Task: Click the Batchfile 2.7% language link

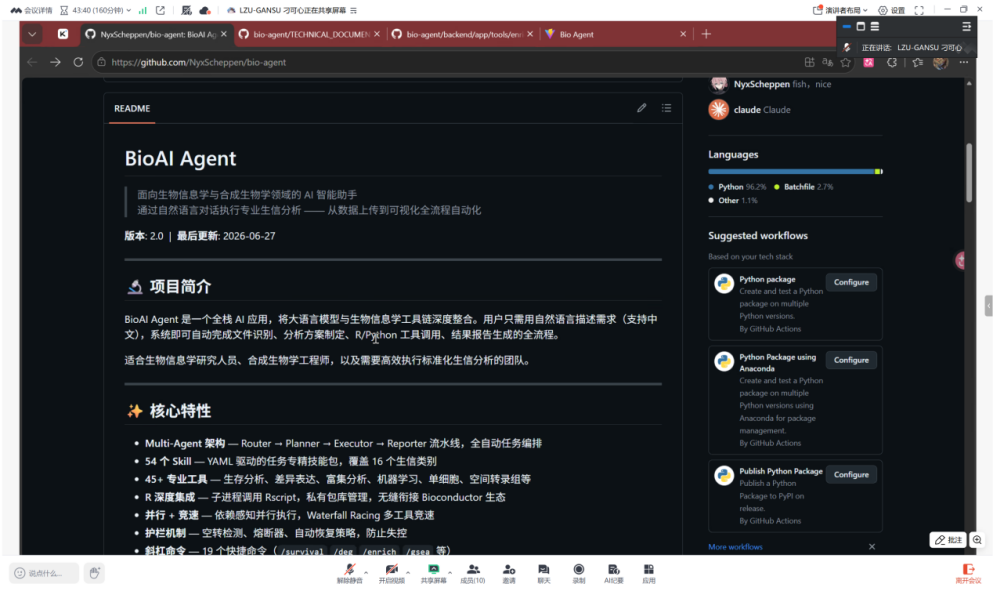Action: [x=804, y=187]
